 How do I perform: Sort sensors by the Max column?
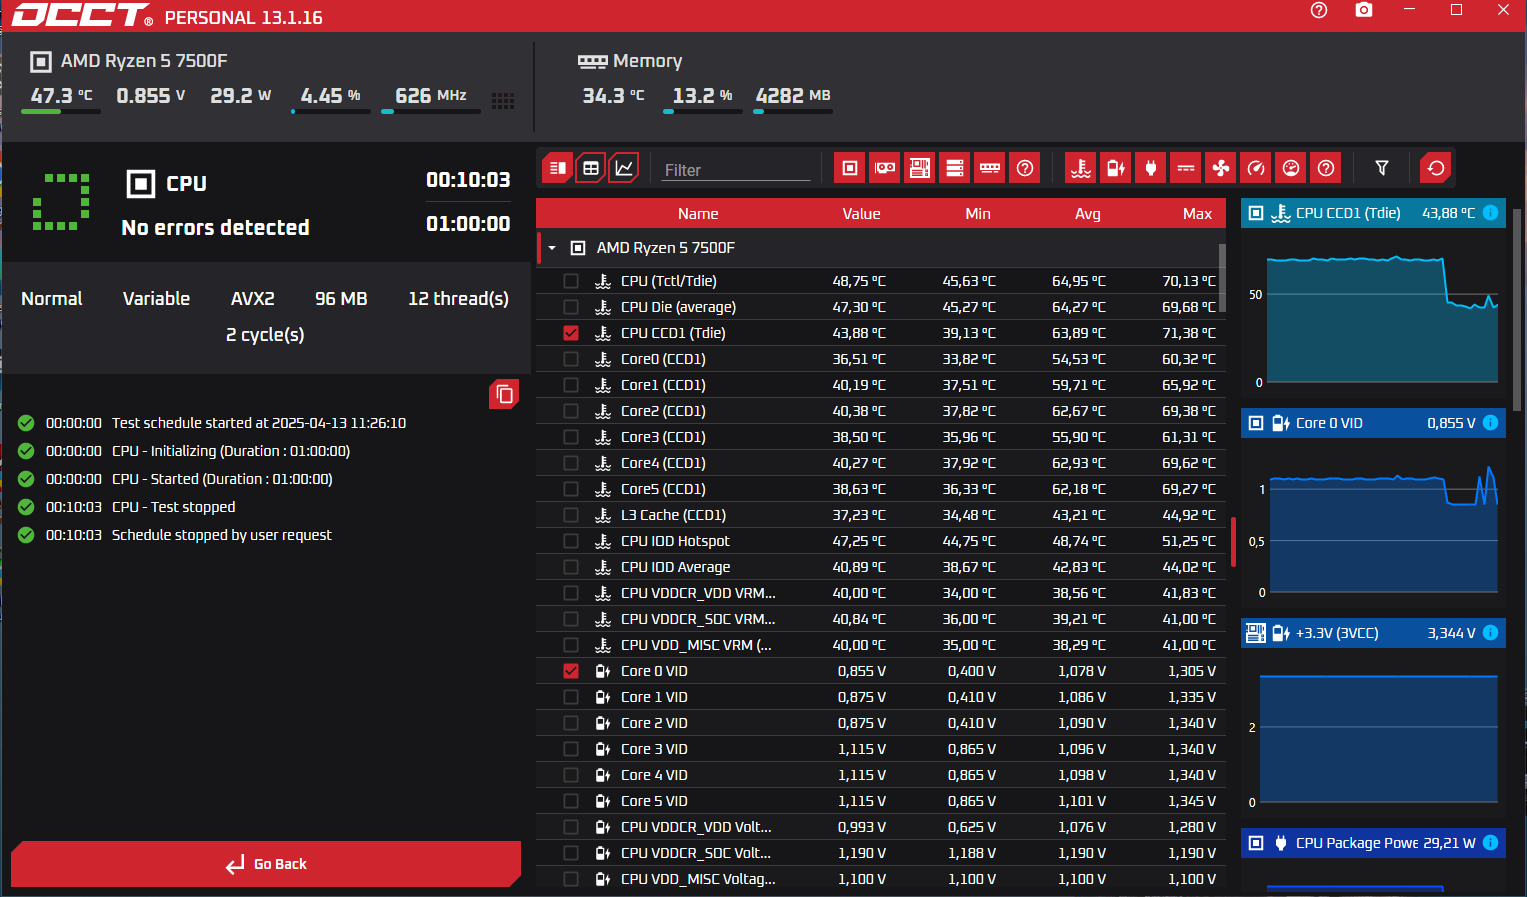pos(1197,214)
